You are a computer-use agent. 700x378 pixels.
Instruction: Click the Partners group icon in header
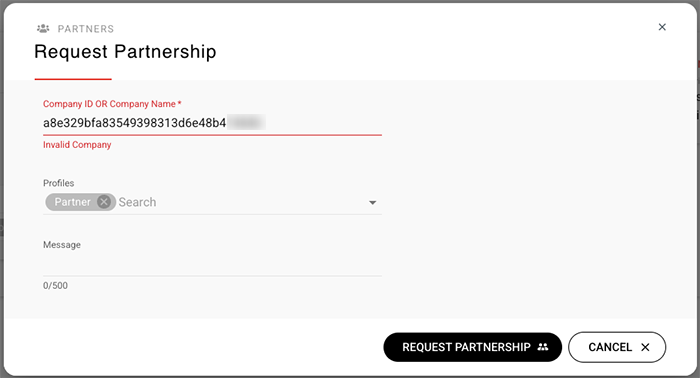[x=43, y=29]
